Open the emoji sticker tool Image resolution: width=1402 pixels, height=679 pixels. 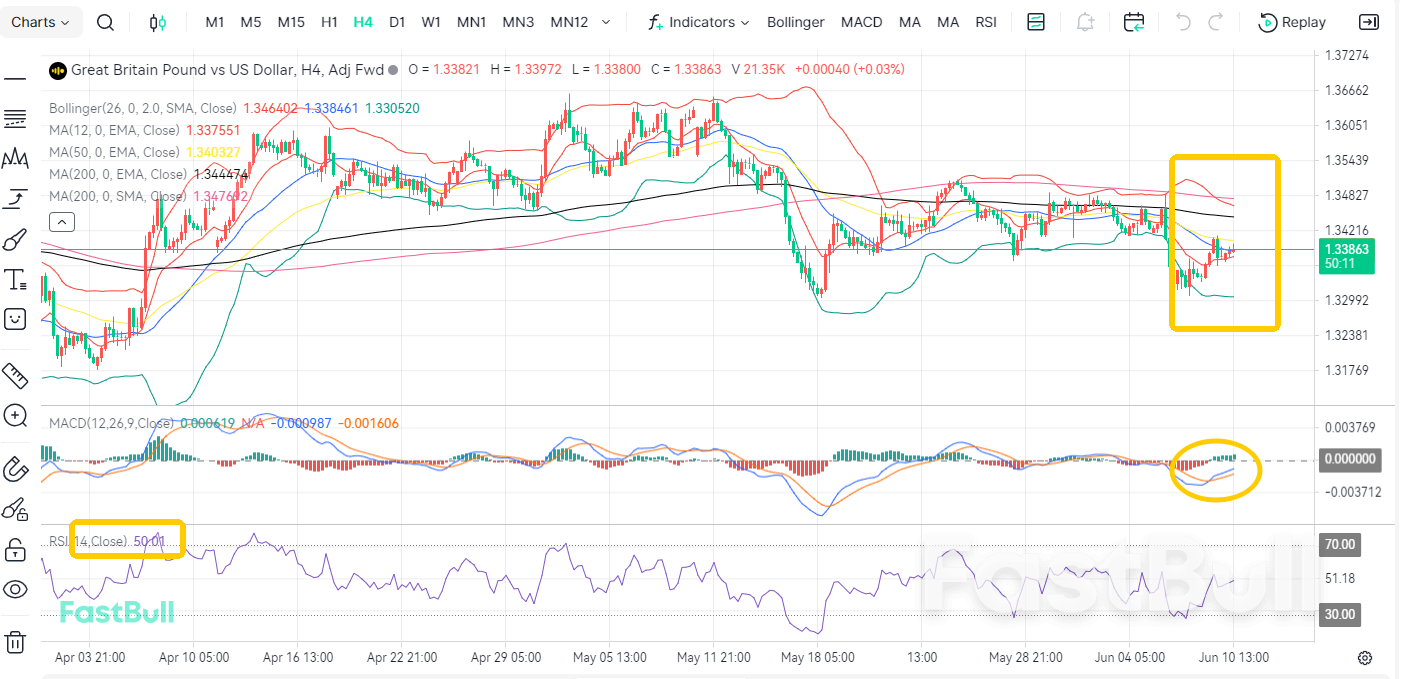tap(15, 319)
